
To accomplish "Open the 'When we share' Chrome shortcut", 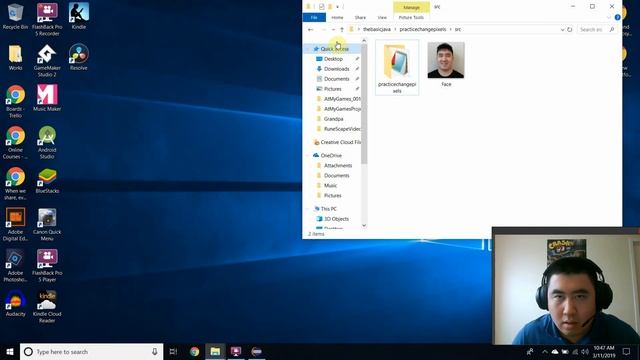I will 15,183.
